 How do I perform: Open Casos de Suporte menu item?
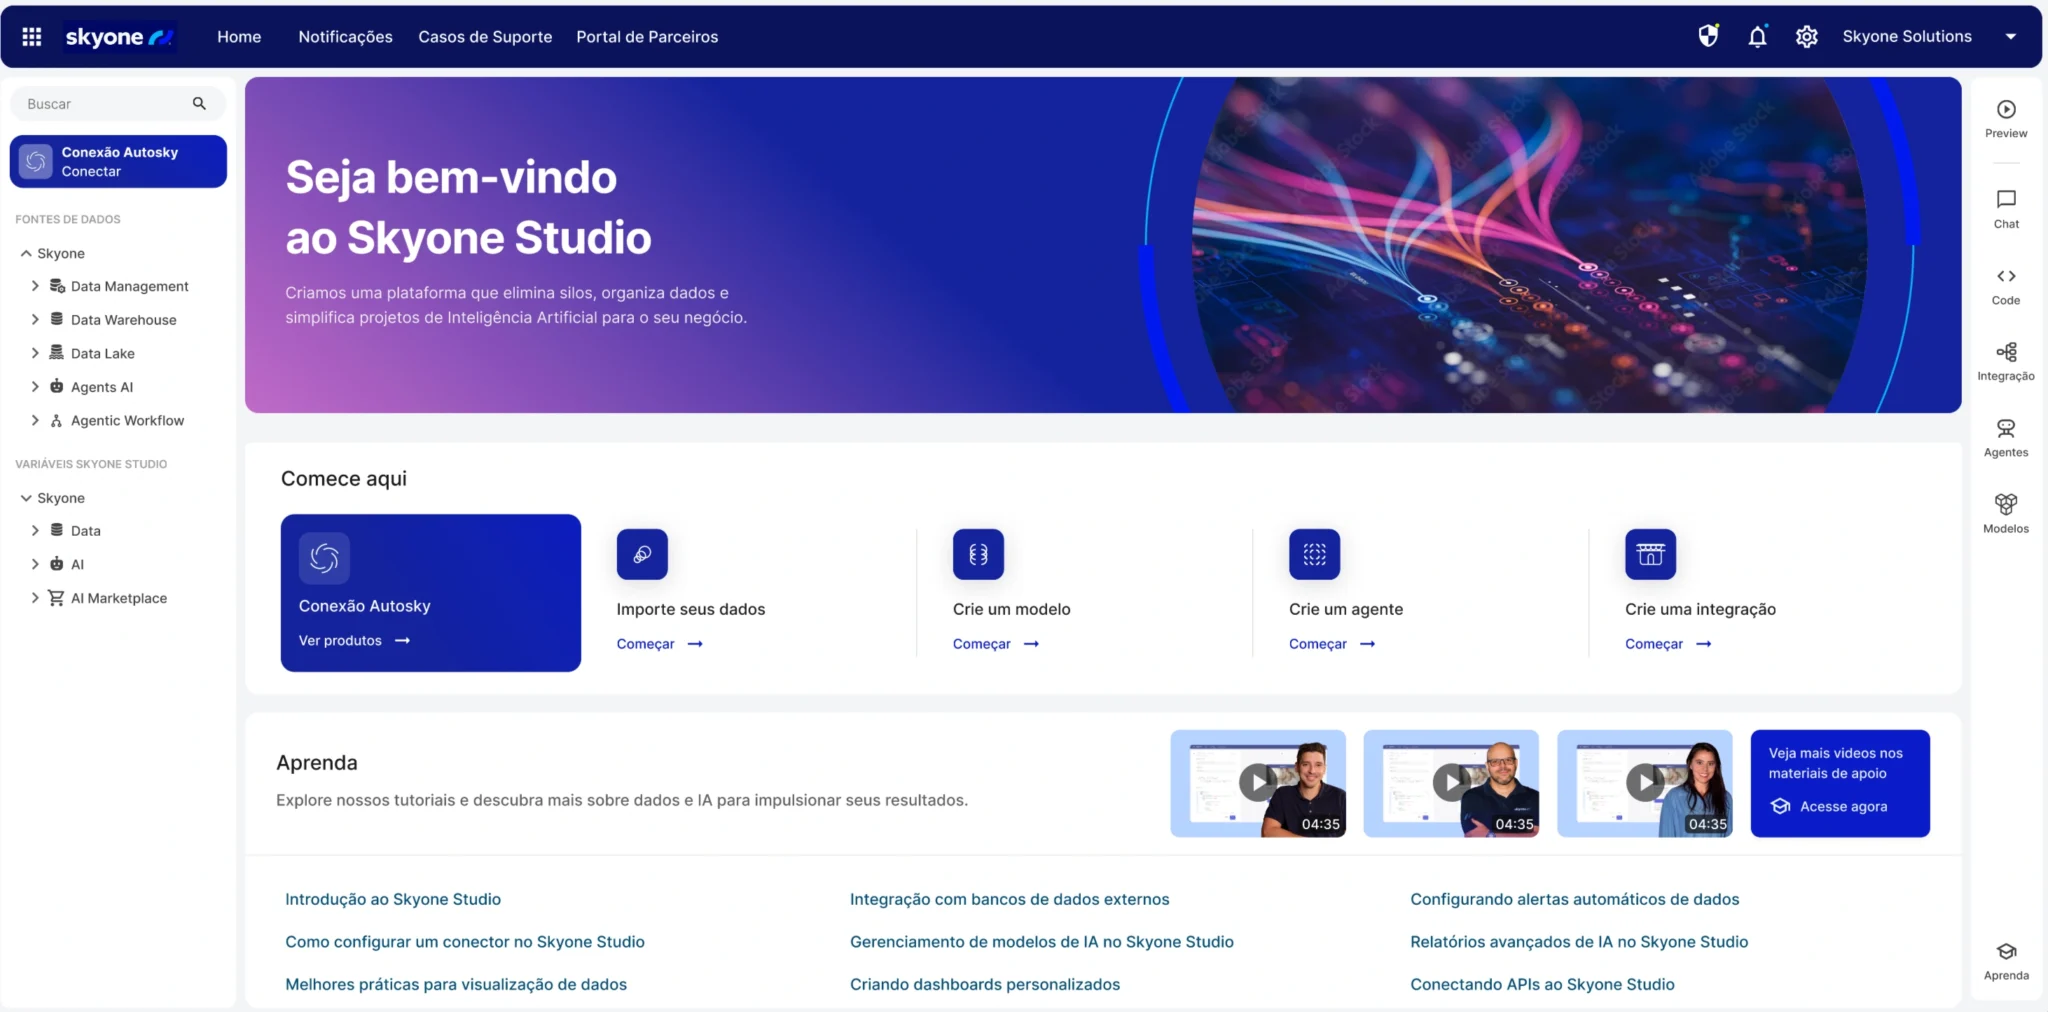tap(485, 37)
